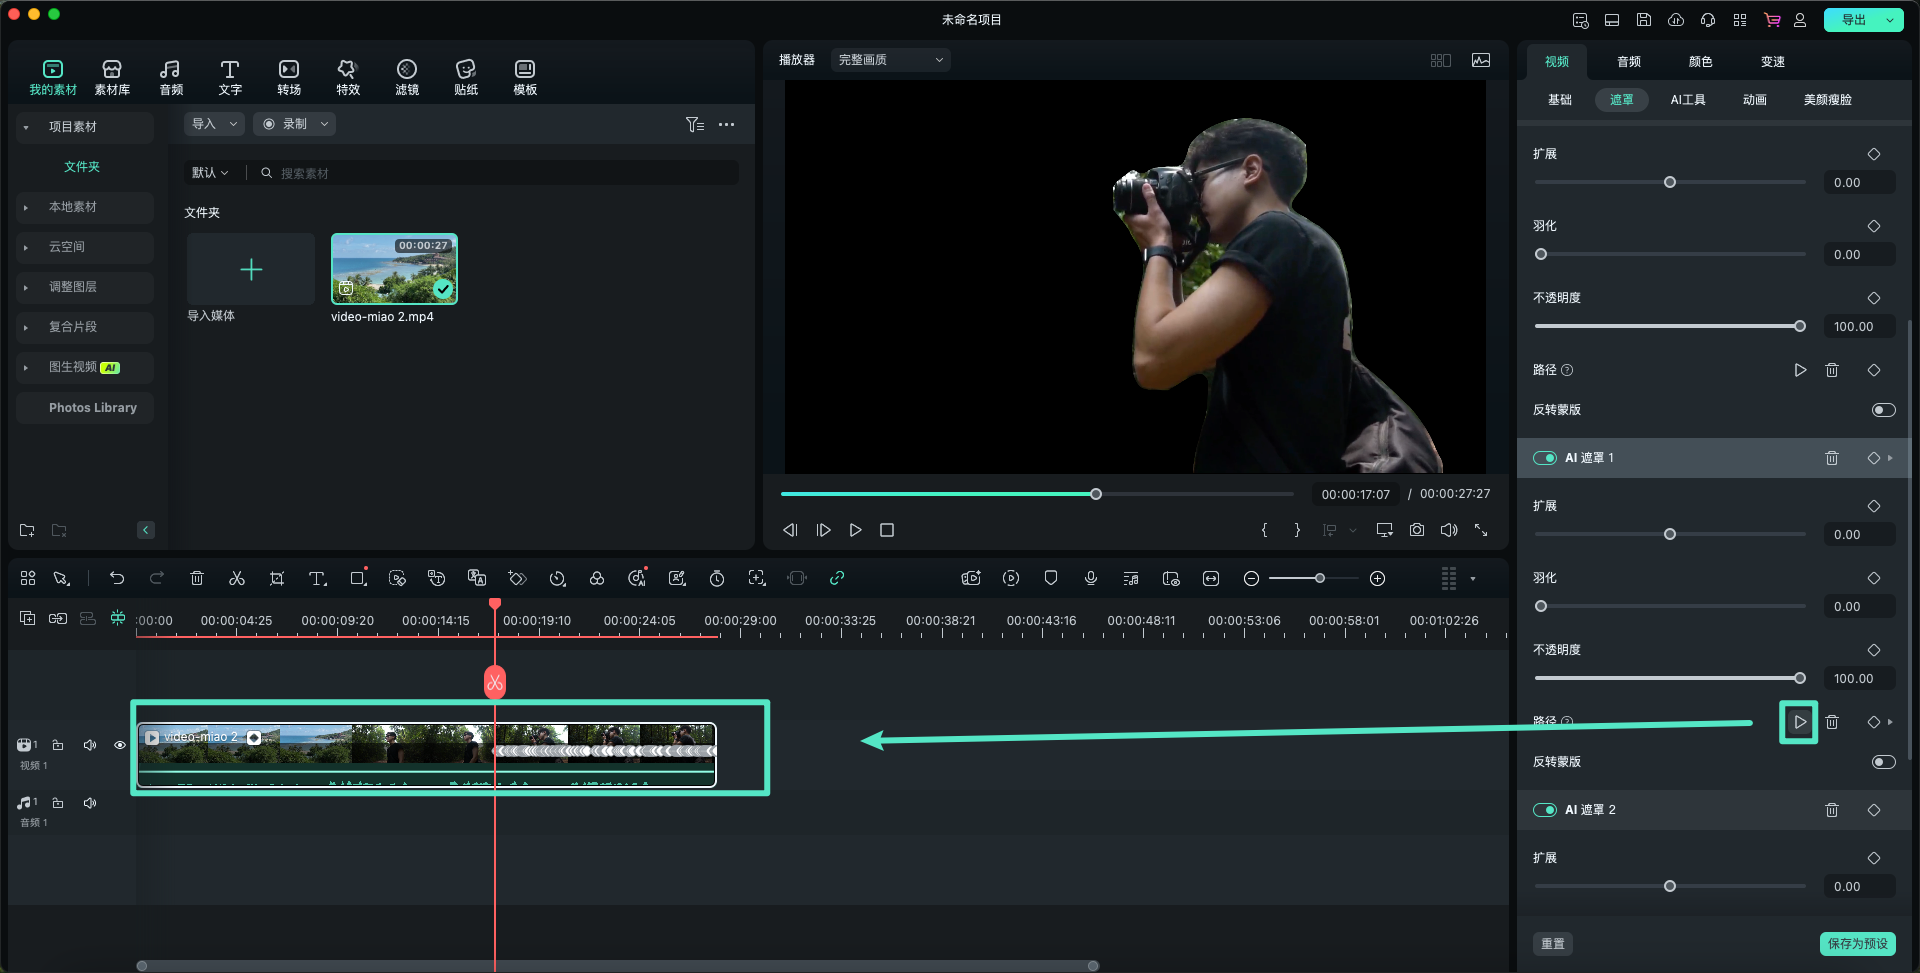Toggle the AI 遮罩 1 switch off
This screenshot has height=973, width=1920.
pyautogui.click(x=1545, y=458)
